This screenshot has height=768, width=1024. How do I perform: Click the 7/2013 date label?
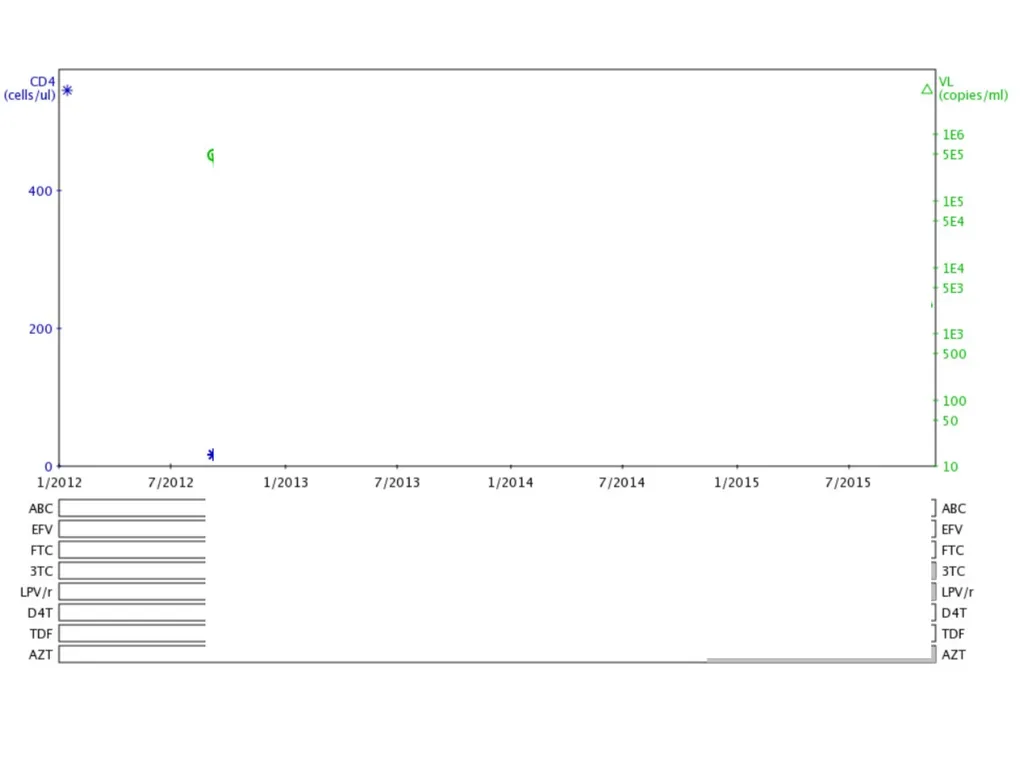(397, 483)
